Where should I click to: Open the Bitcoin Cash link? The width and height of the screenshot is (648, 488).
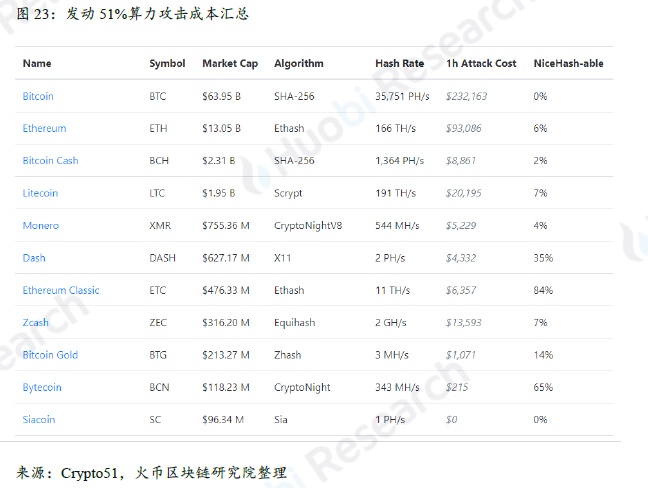point(50,161)
